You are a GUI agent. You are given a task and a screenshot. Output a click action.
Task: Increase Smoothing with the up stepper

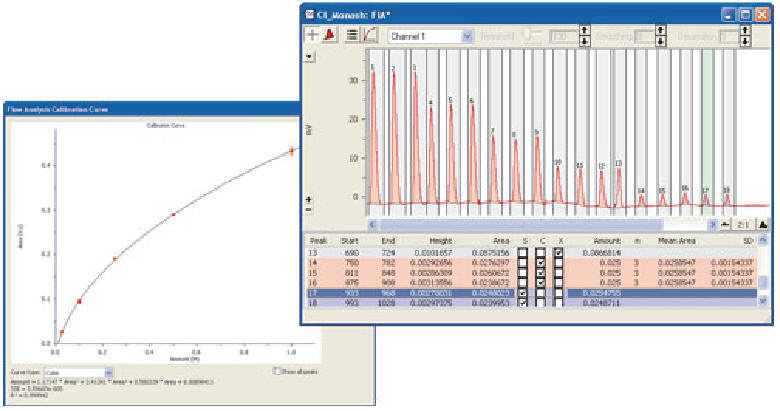[661, 31]
